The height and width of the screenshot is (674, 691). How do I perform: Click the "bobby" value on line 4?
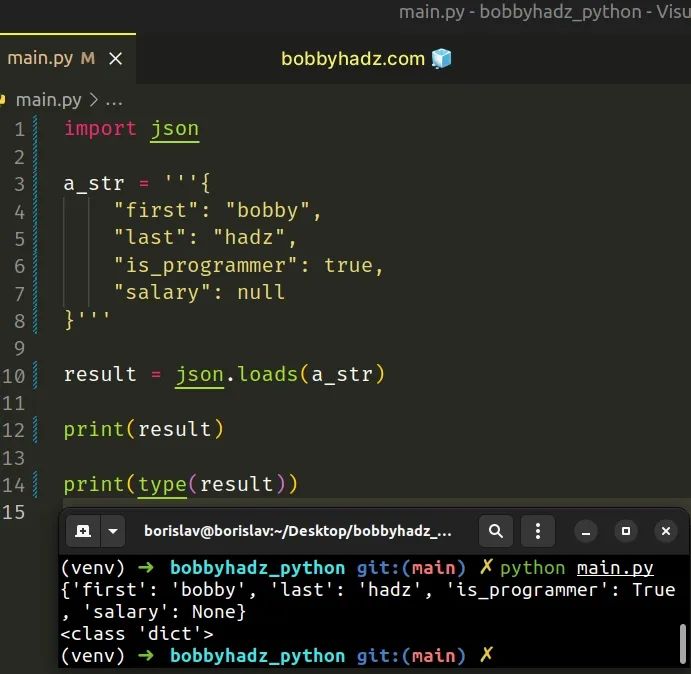tap(268, 211)
